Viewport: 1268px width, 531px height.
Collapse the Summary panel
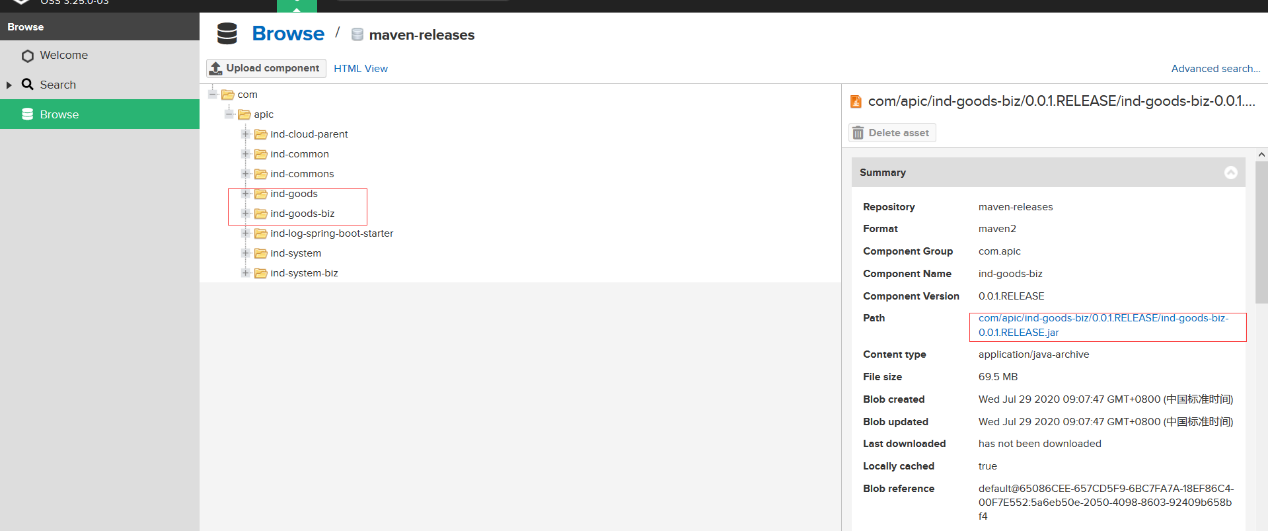click(x=1231, y=173)
